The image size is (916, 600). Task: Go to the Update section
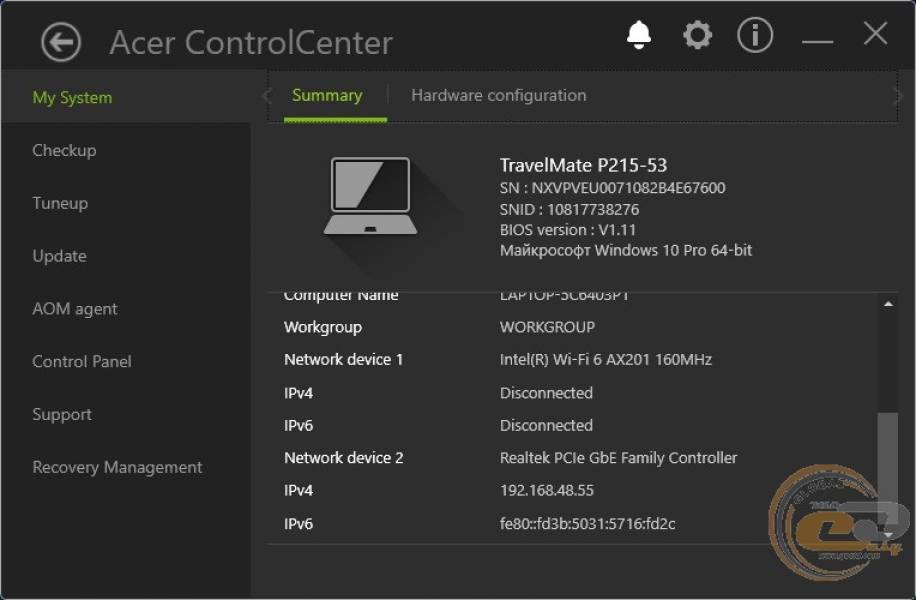[60, 256]
